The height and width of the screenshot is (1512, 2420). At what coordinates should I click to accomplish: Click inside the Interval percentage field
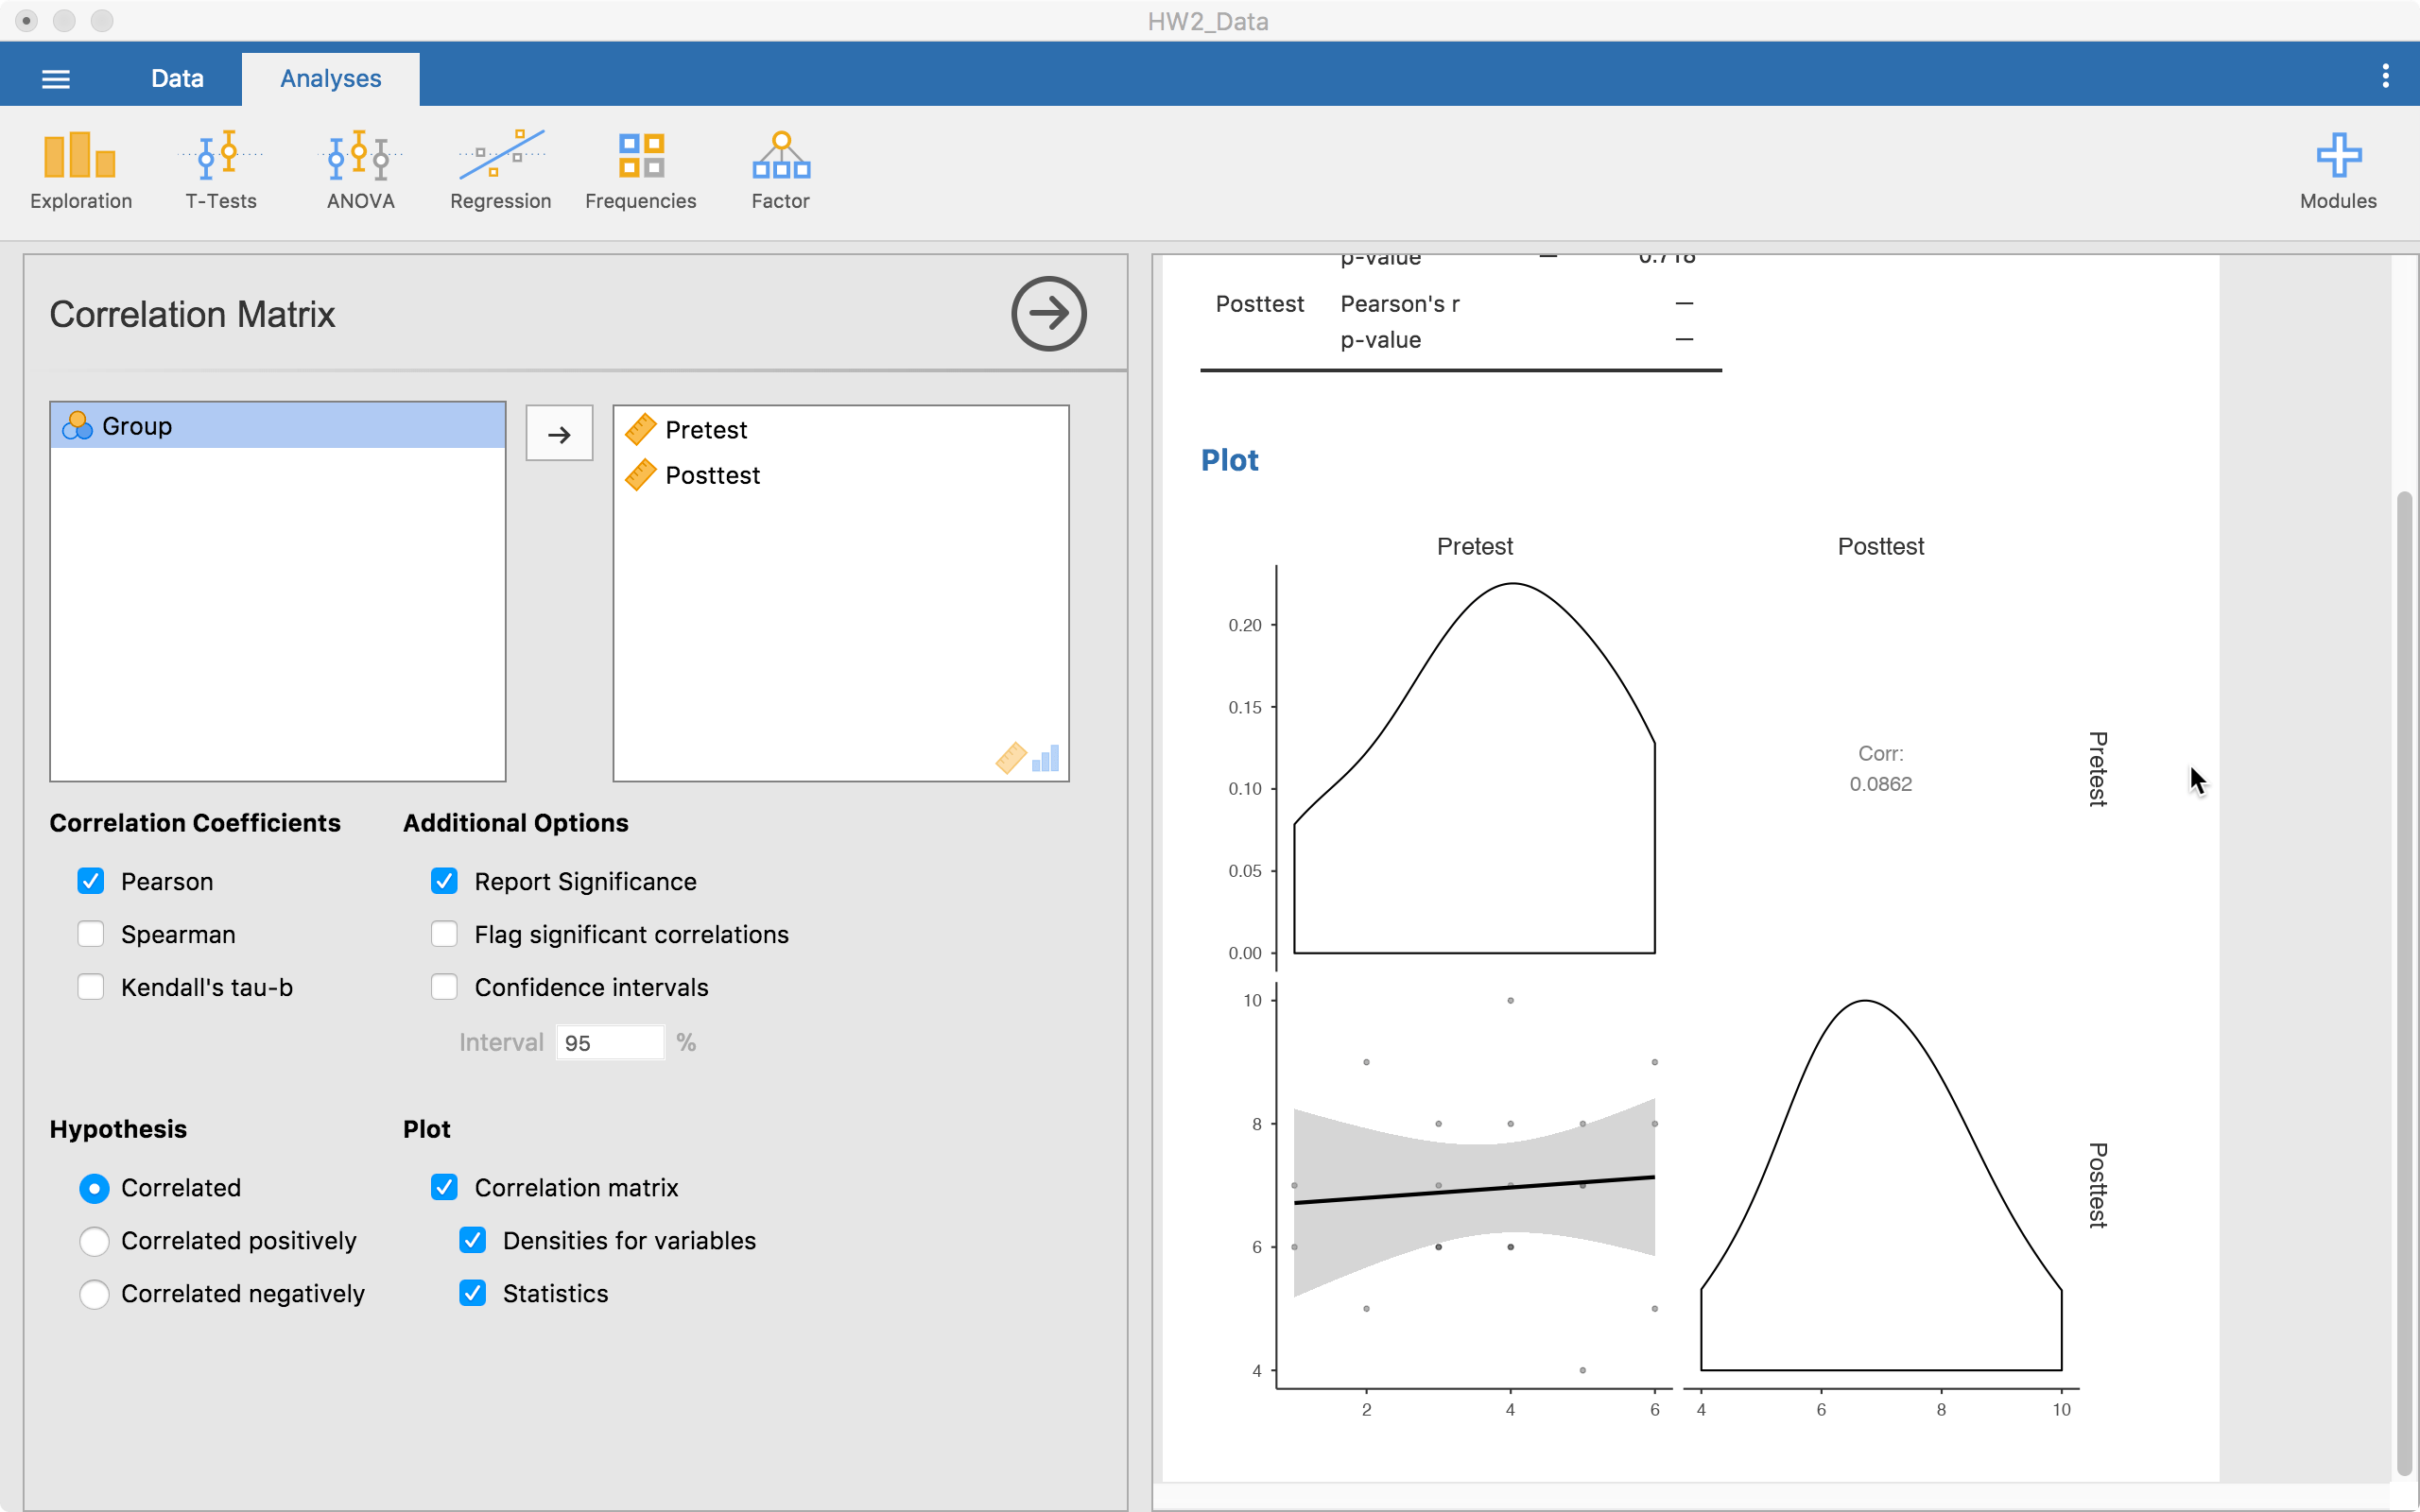pos(608,1042)
